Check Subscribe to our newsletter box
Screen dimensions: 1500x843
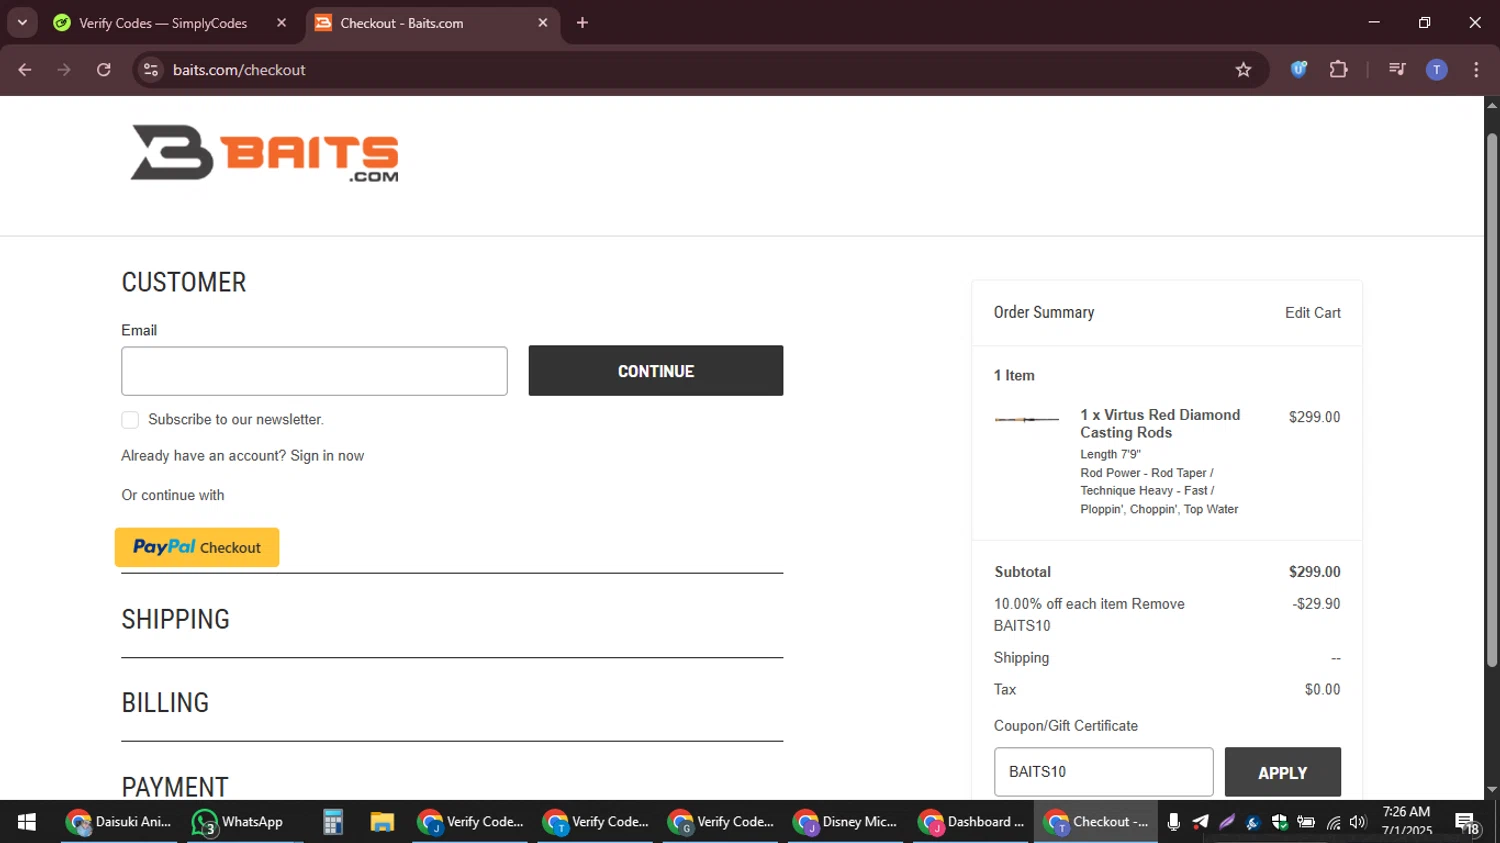(x=130, y=420)
